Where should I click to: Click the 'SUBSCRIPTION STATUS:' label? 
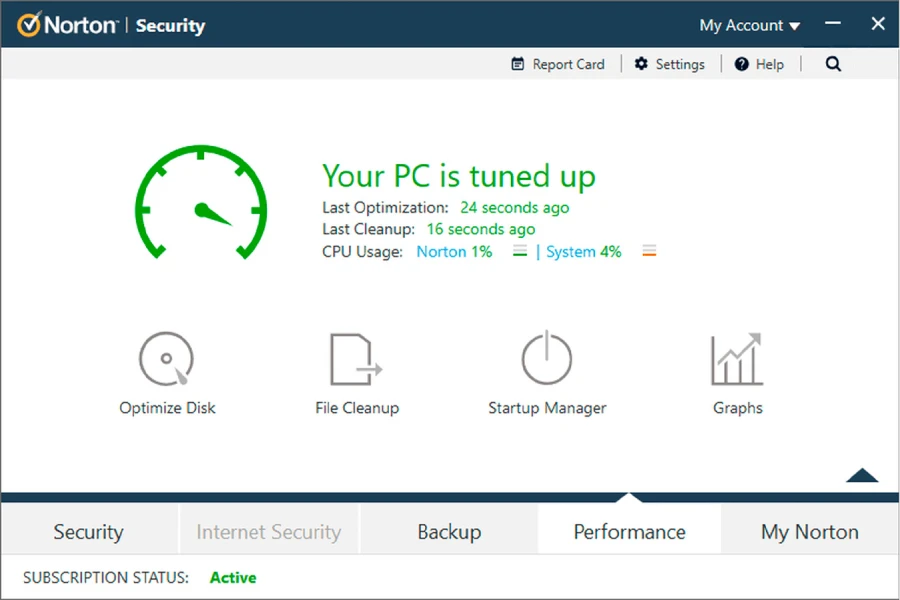point(106,577)
